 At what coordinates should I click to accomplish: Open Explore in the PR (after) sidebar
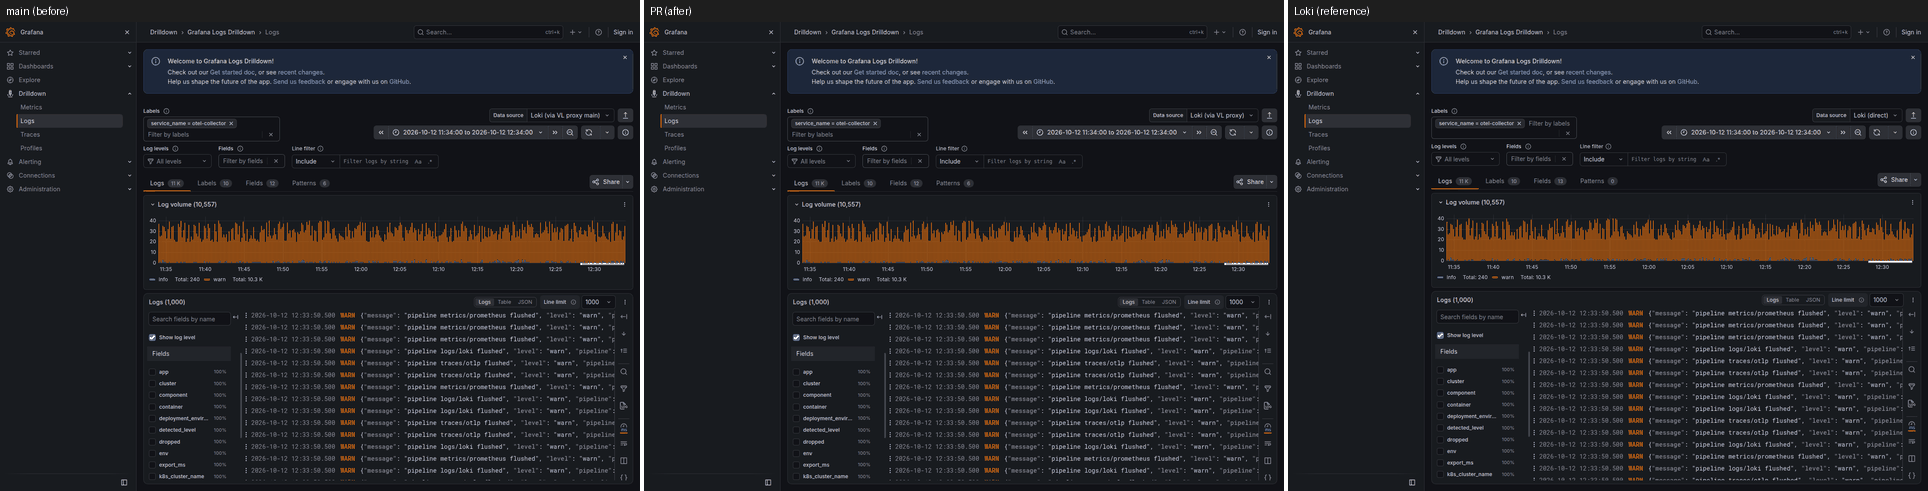673,80
